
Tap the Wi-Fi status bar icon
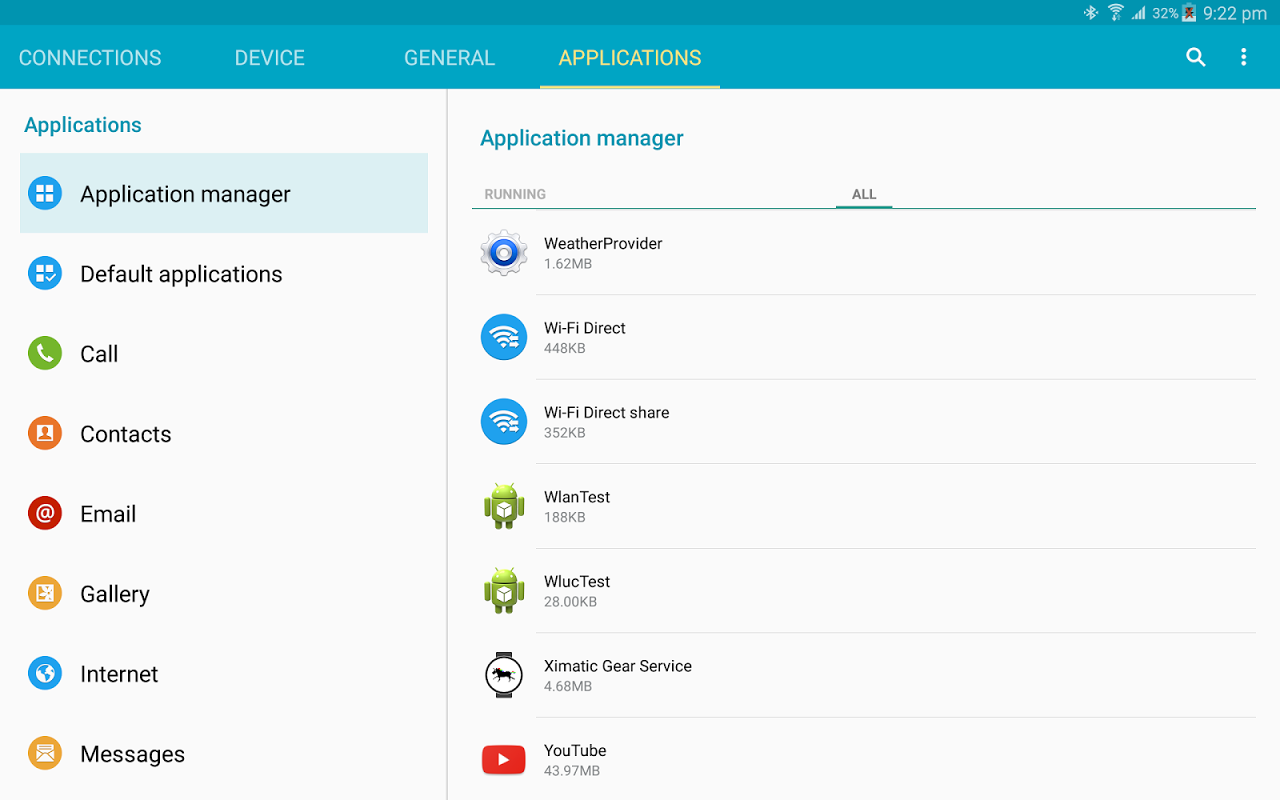[x=1116, y=13]
